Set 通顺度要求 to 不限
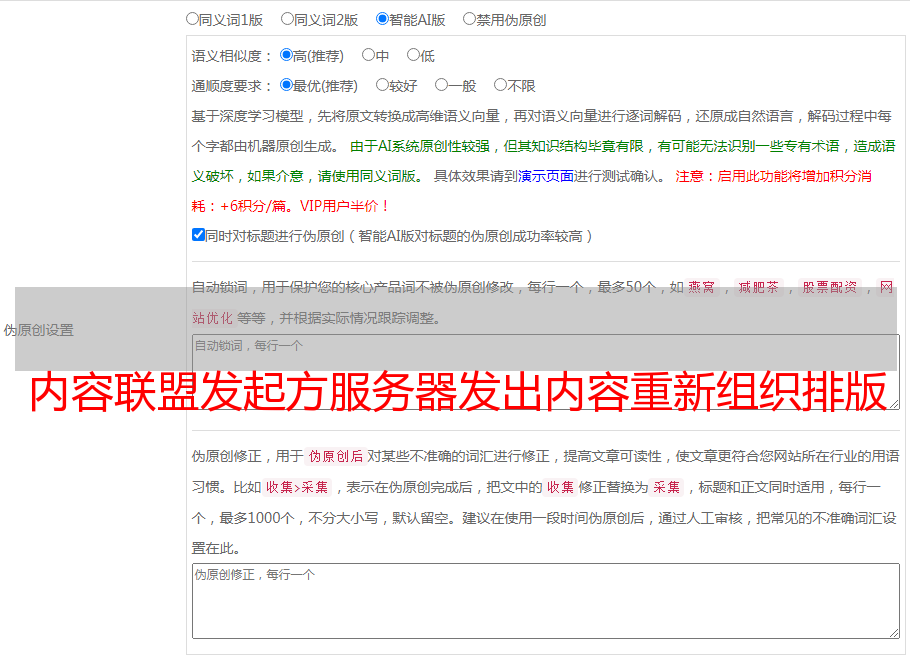The width and height of the screenshot is (911, 658). [500, 85]
